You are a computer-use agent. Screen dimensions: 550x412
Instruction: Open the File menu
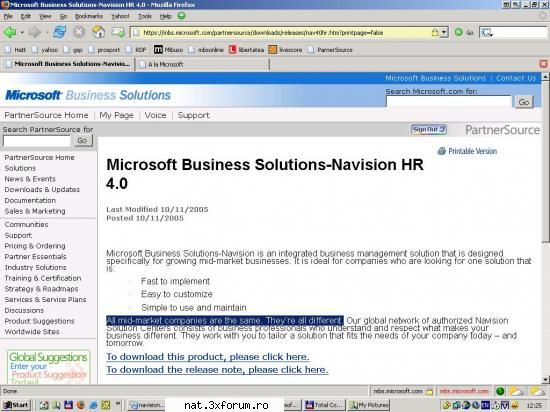click(8, 16)
